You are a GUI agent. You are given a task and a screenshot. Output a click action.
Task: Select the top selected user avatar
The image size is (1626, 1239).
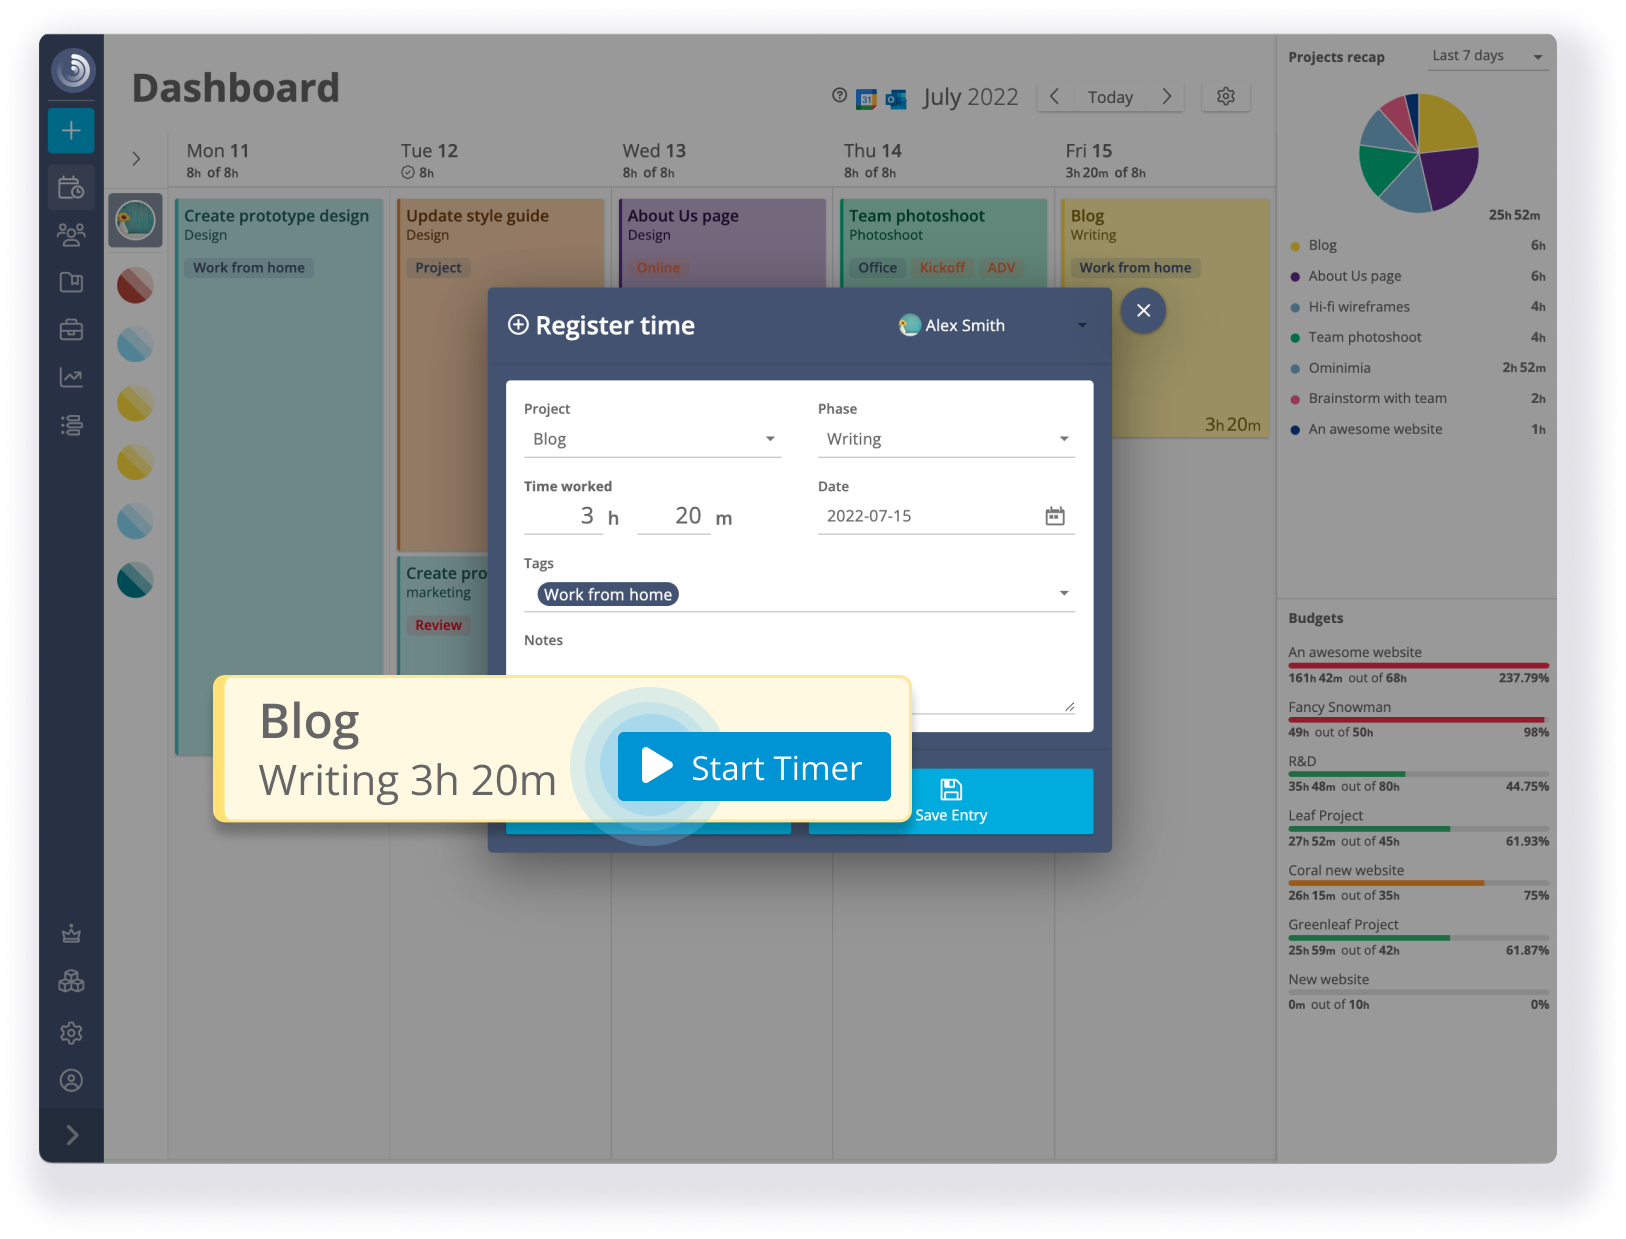click(135, 220)
